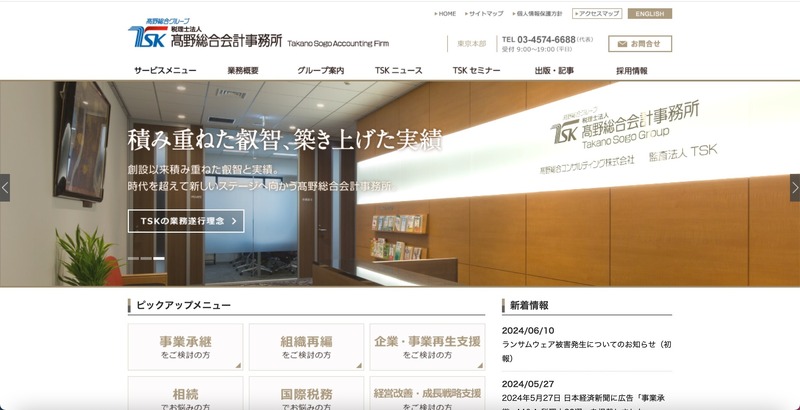Click the TSKの業務遂行理念 banner button
Viewport: 800px width, 410px height.
(185, 221)
